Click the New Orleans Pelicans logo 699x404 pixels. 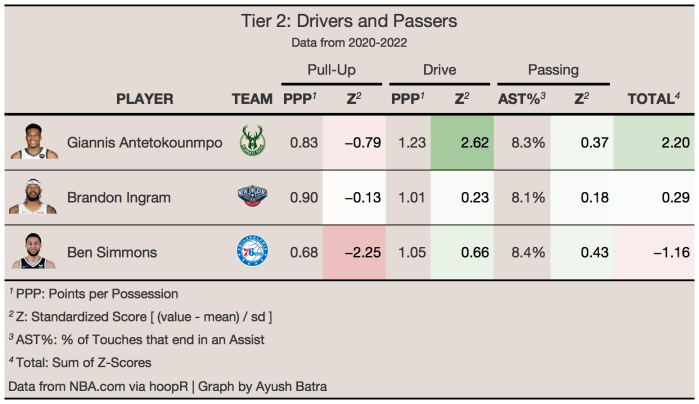(x=252, y=198)
